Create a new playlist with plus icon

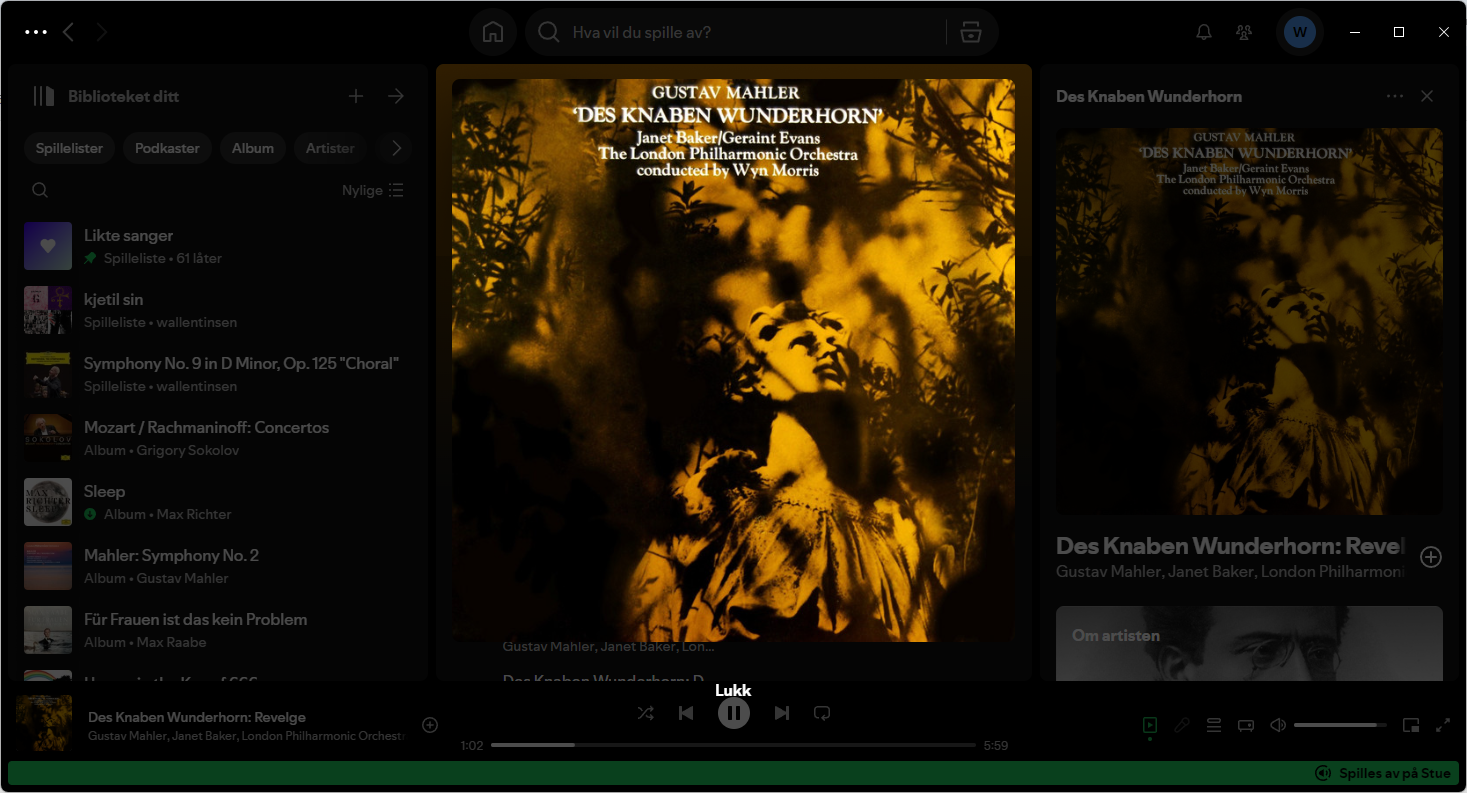pos(356,96)
